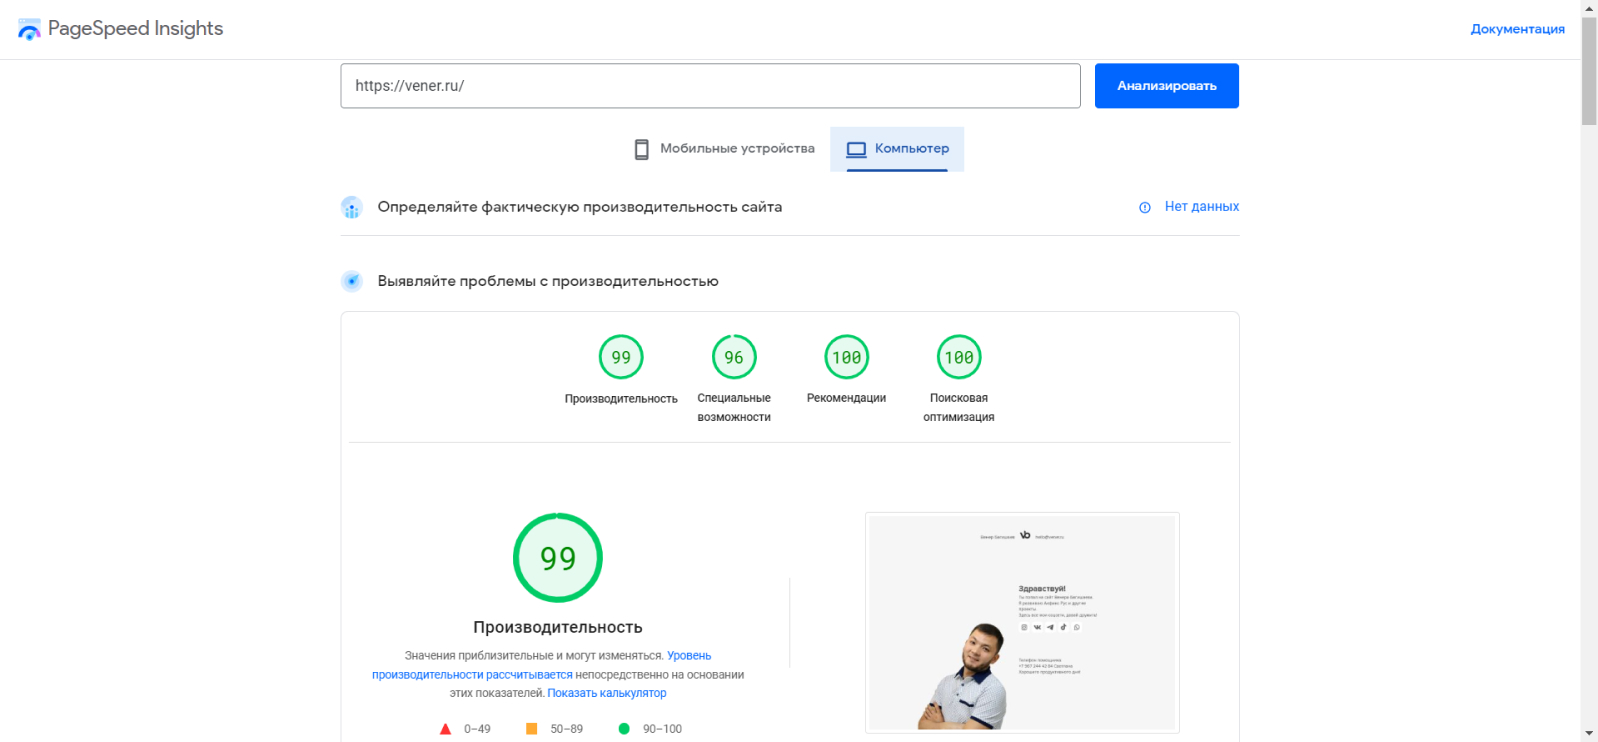Click the PageSpeed Insights logo icon
This screenshot has width=1598, height=742.
pos(29,29)
